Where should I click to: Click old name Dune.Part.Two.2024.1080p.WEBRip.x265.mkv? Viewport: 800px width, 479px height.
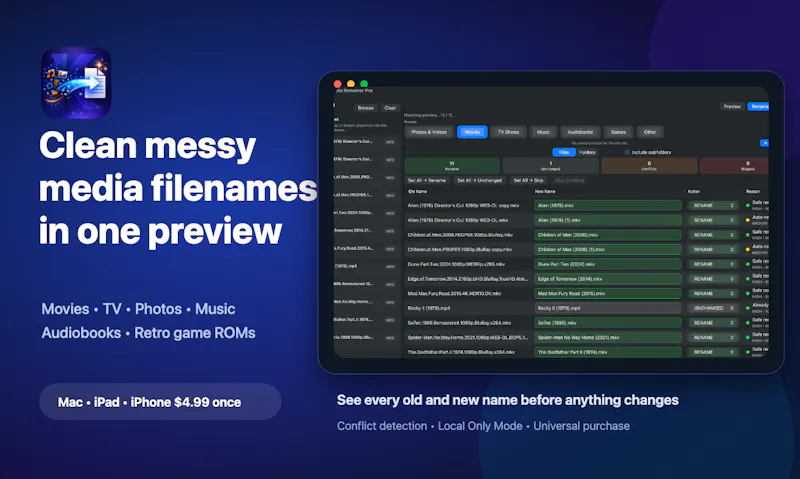coord(456,264)
